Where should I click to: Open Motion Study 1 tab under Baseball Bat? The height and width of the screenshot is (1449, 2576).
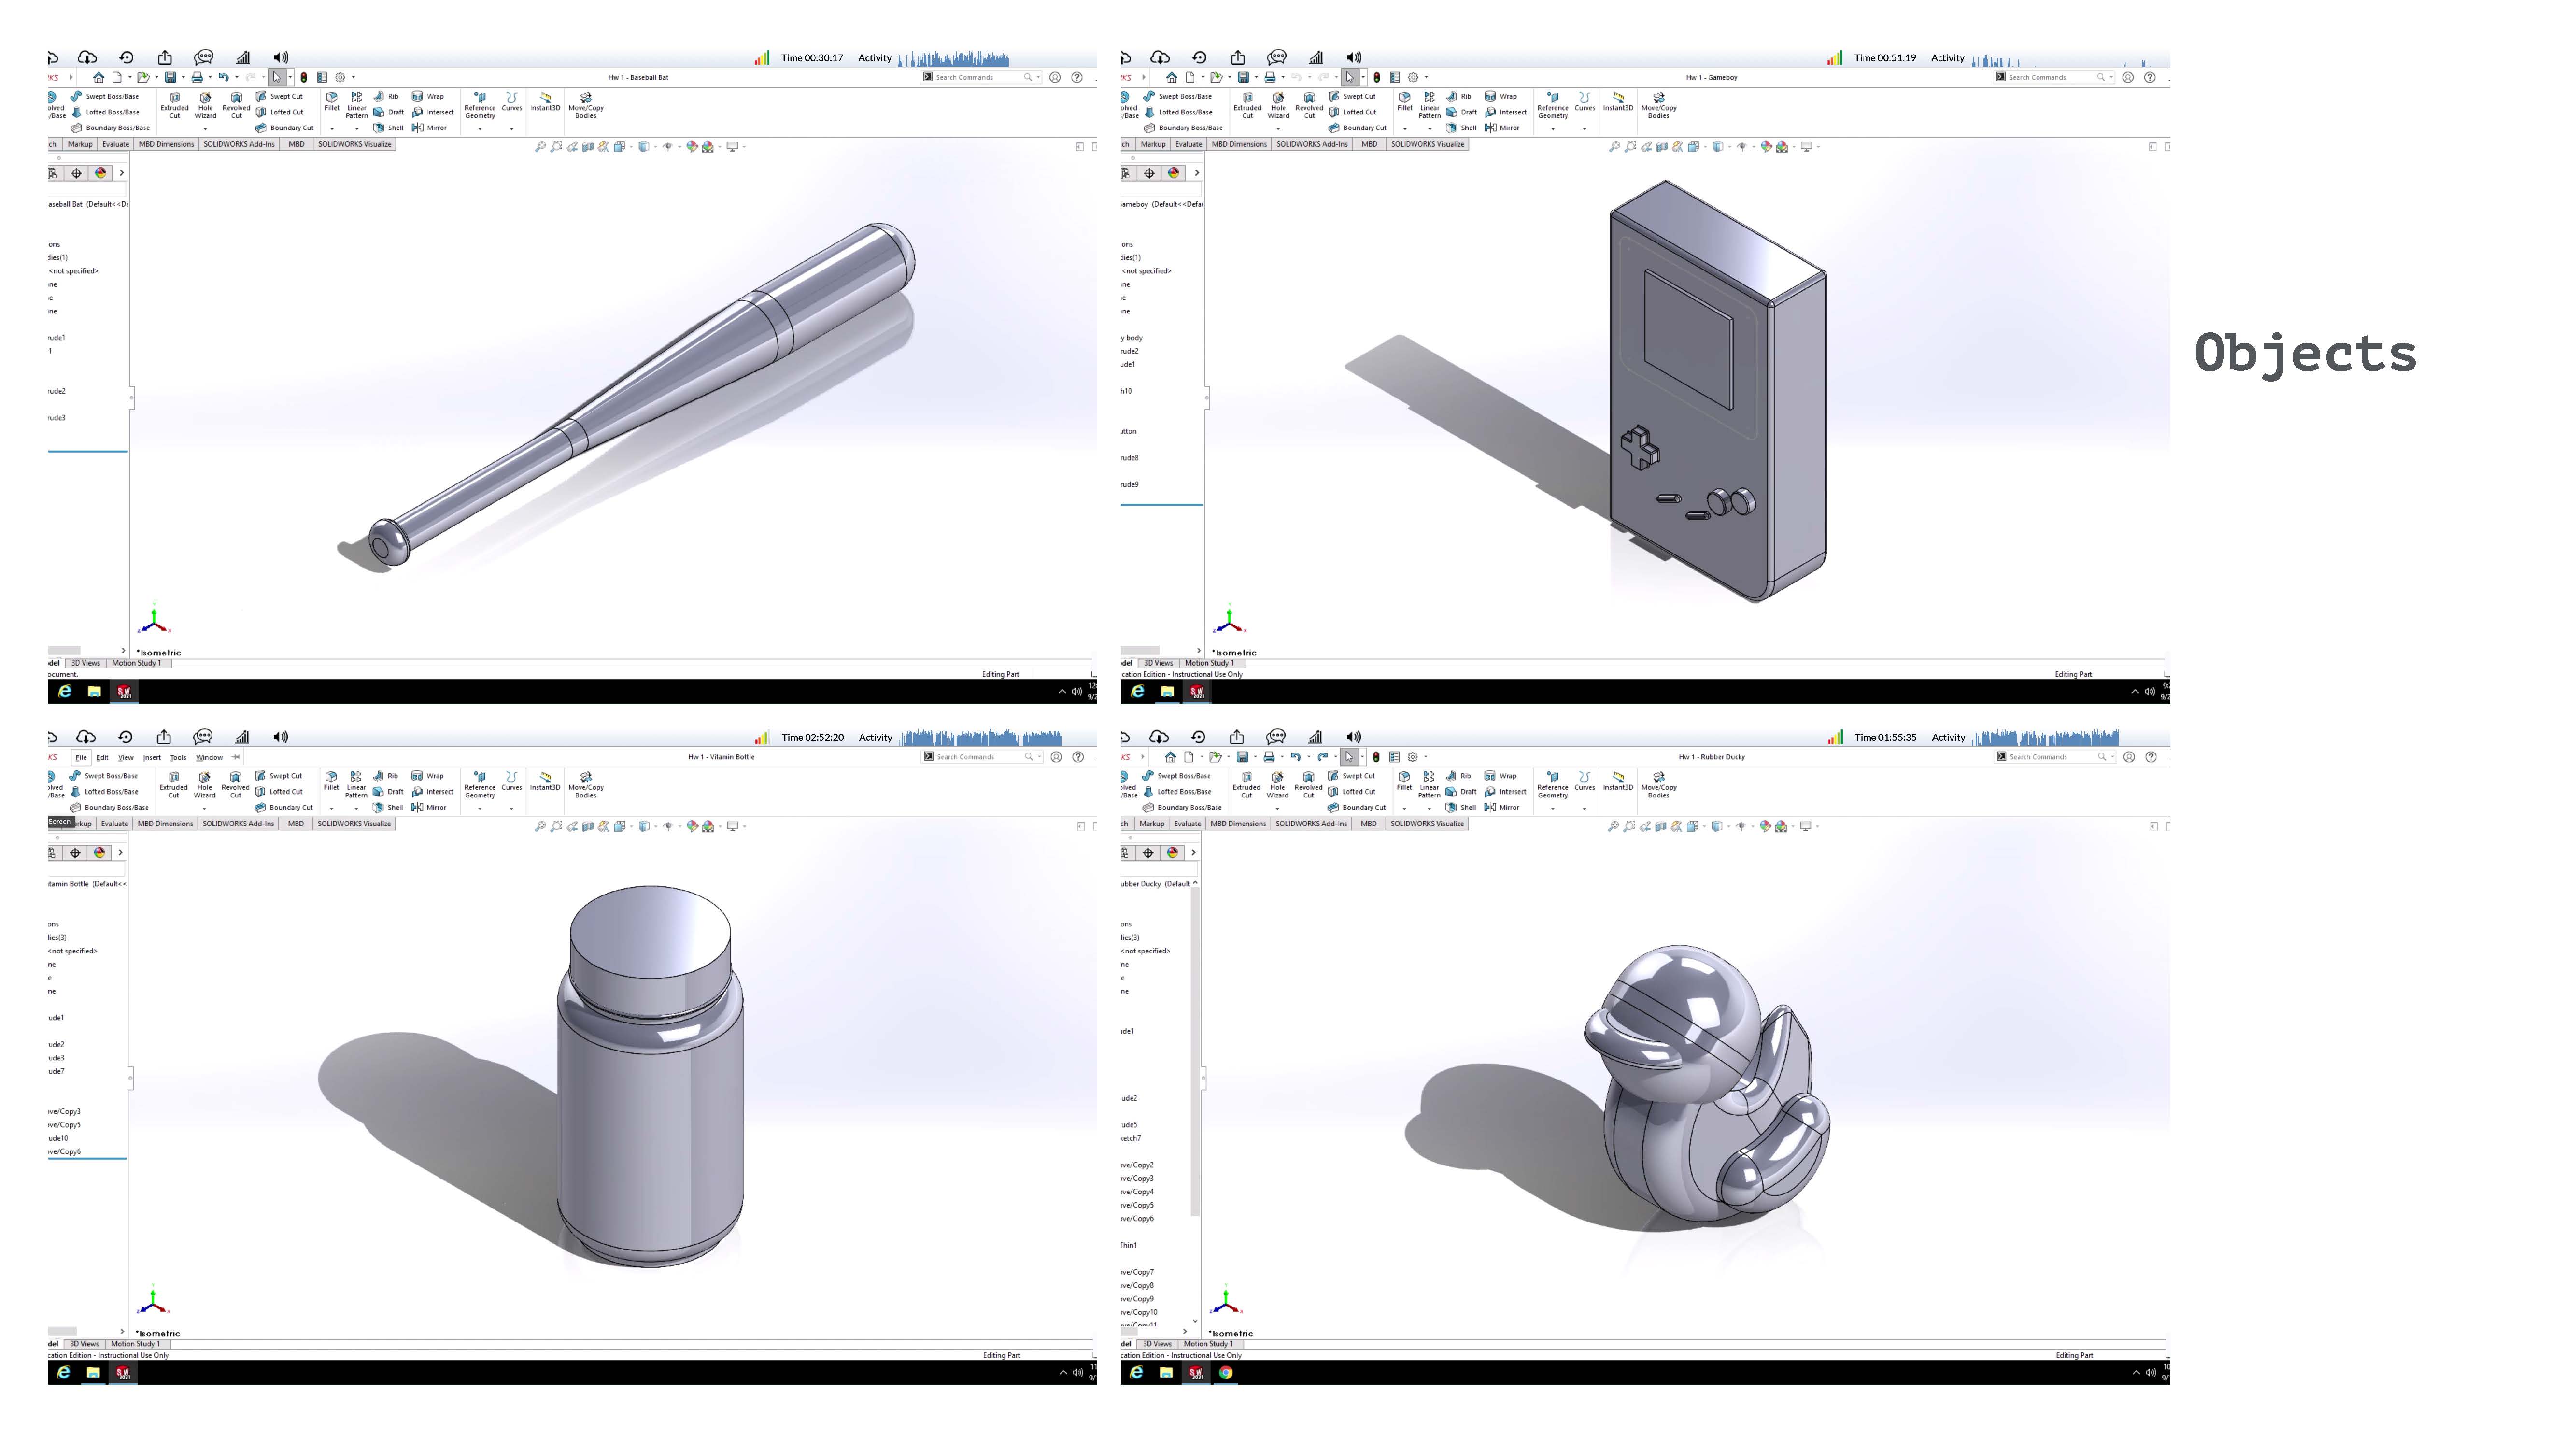[x=136, y=663]
